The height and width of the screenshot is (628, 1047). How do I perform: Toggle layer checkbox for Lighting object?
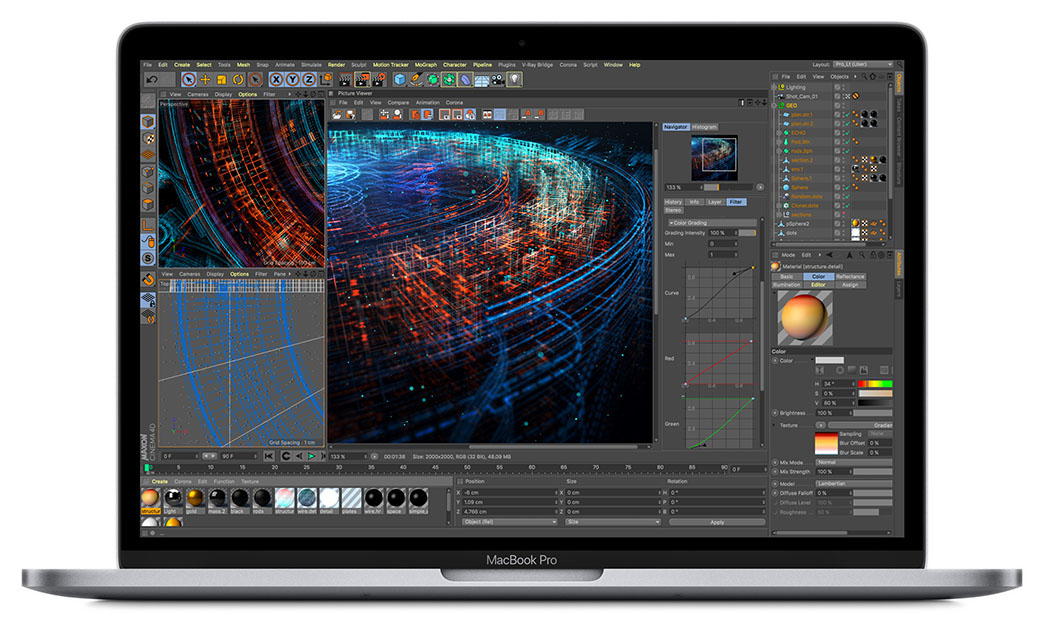(x=837, y=87)
